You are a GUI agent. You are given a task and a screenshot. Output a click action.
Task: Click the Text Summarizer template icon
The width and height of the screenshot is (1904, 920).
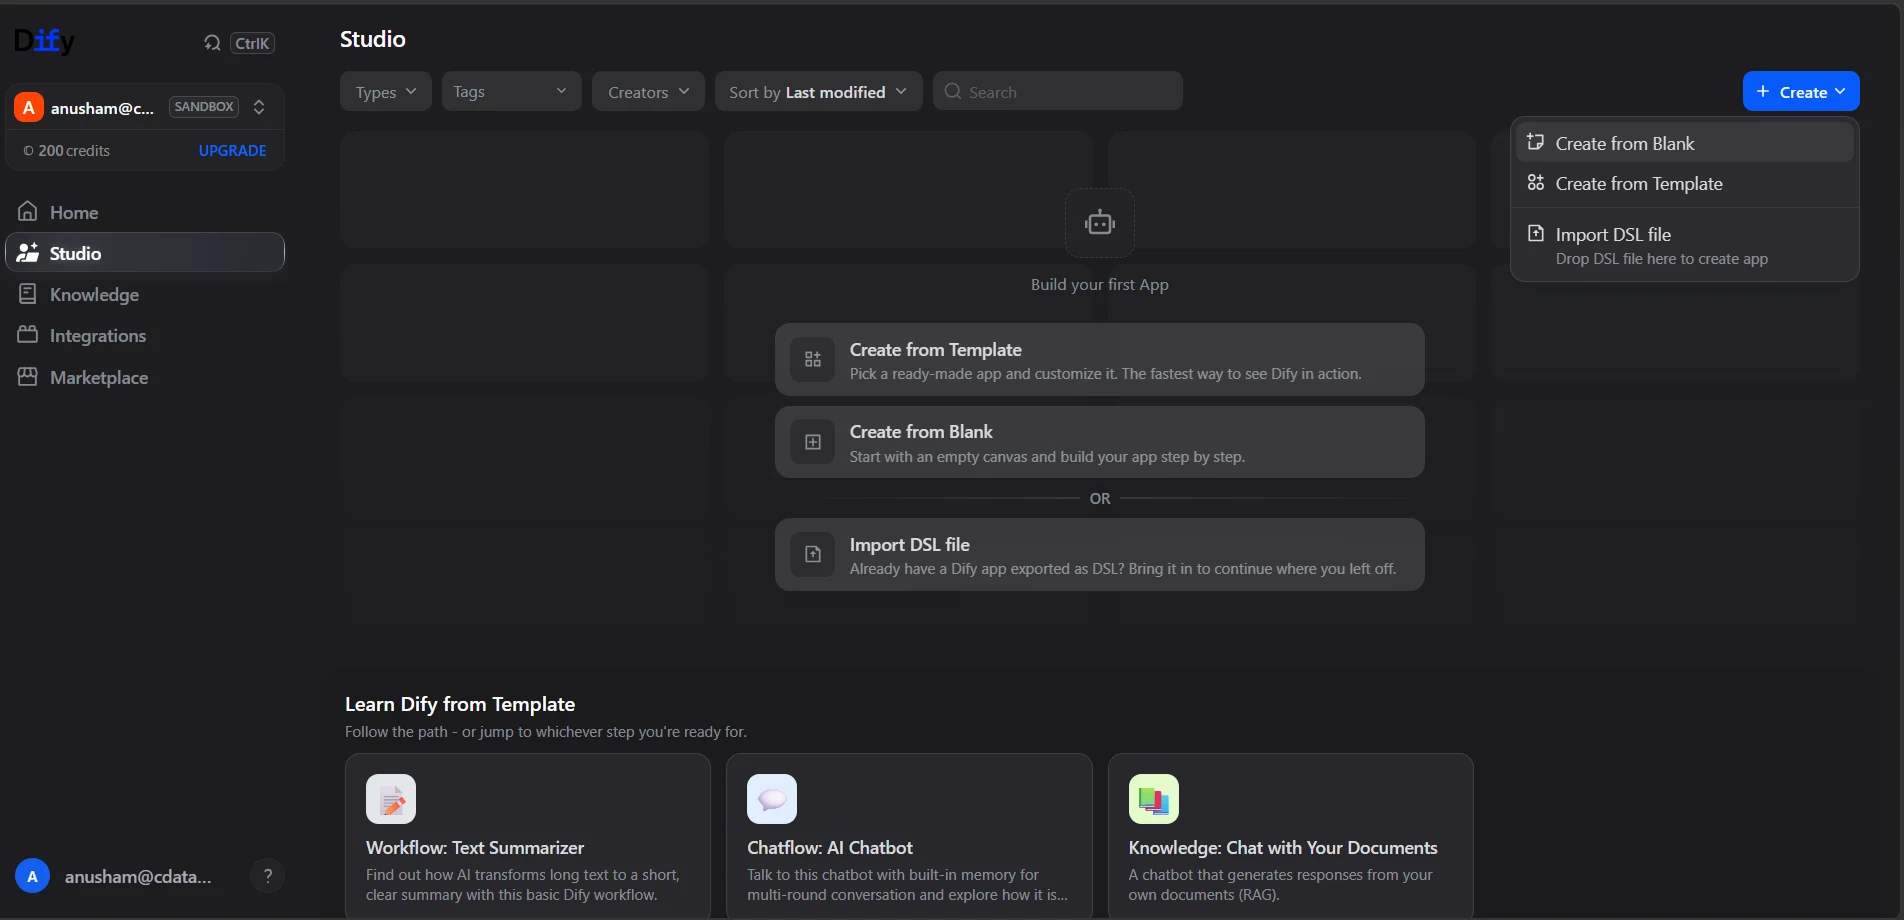[x=391, y=799]
